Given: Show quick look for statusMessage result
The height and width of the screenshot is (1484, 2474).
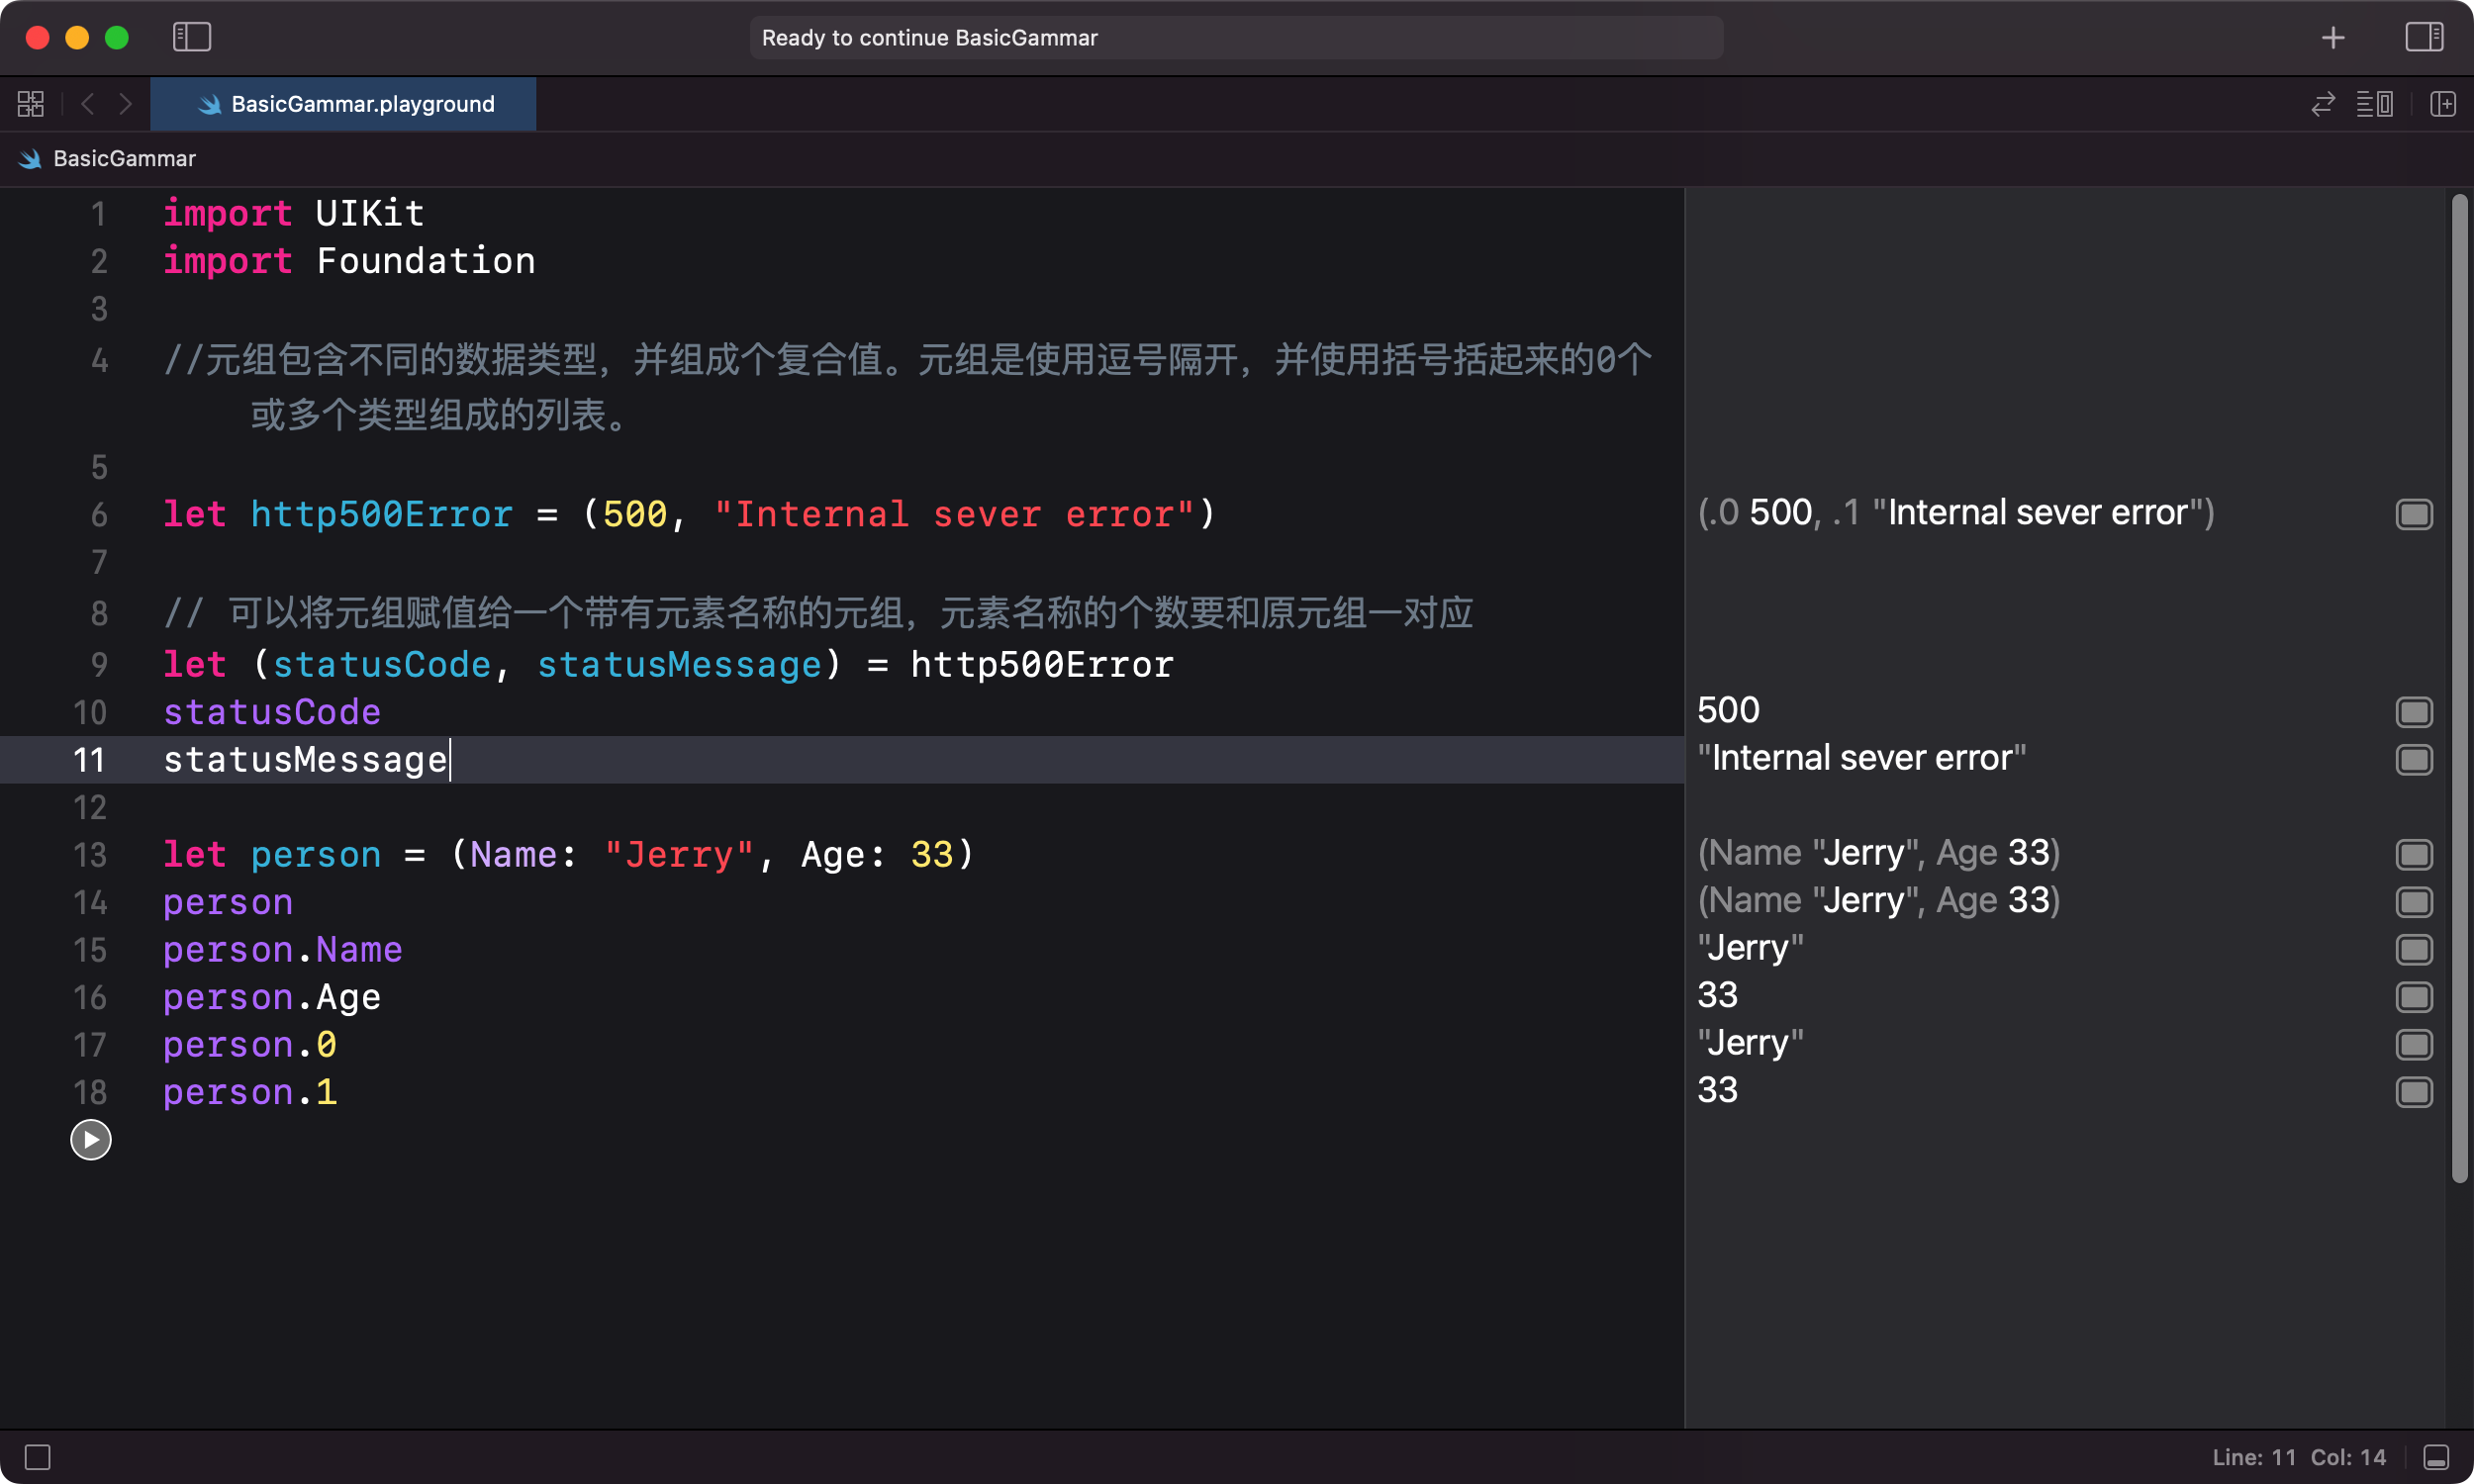Looking at the screenshot, I should 2414,760.
